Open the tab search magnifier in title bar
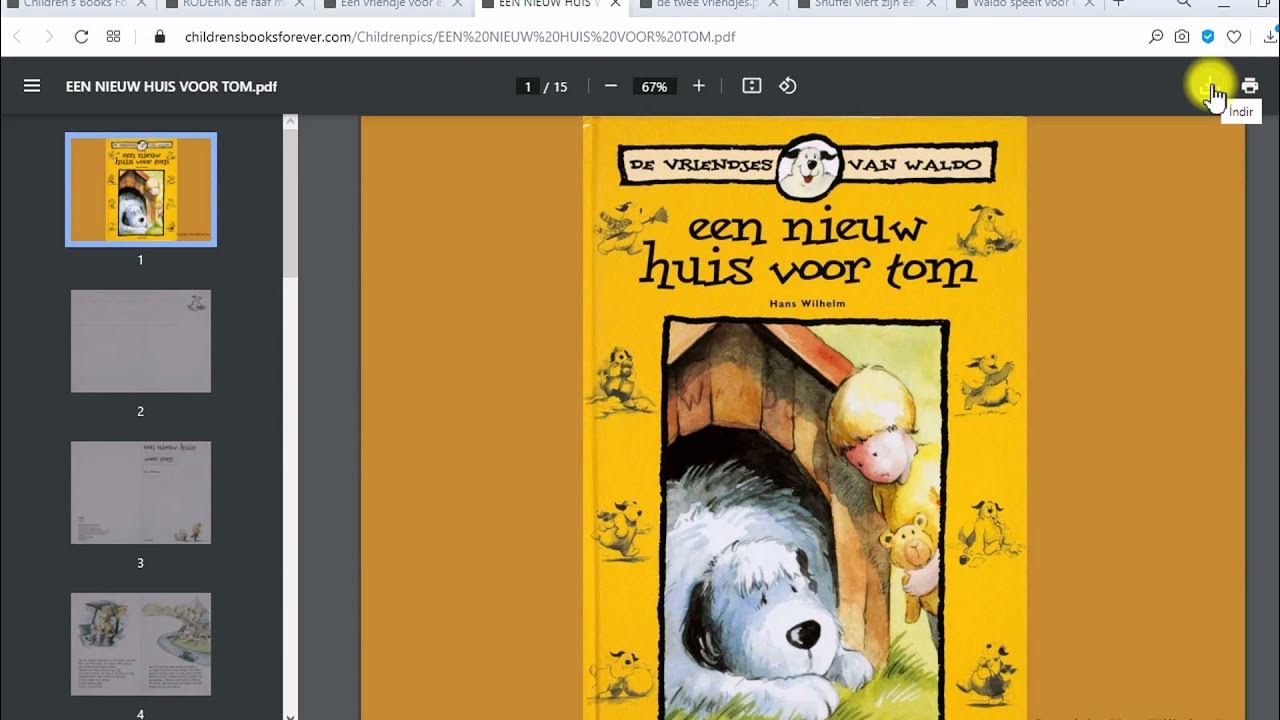This screenshot has width=1280, height=720. (x=1183, y=4)
